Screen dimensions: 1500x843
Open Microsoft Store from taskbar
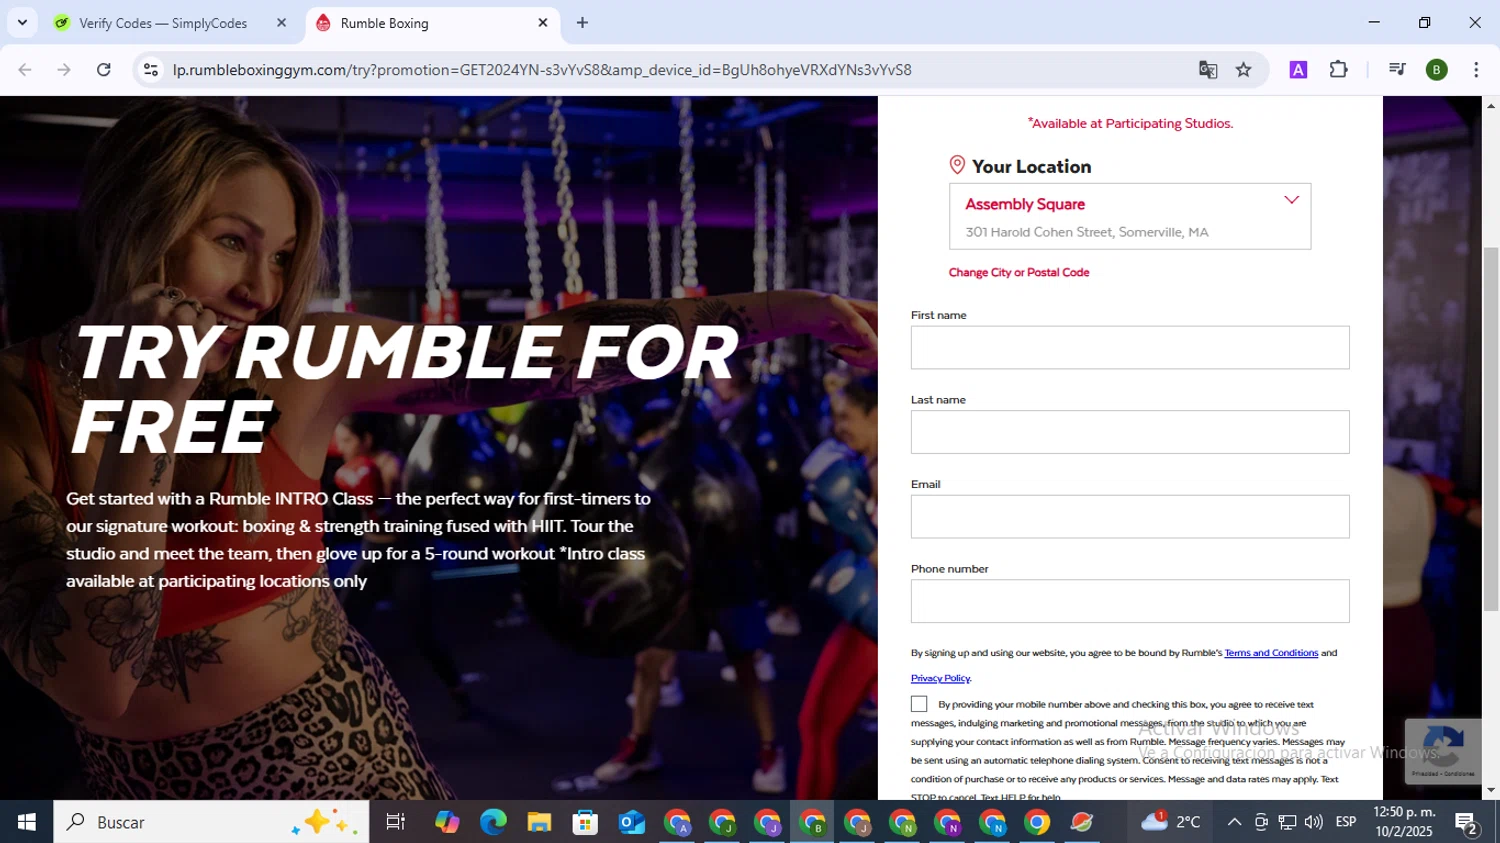pos(585,822)
